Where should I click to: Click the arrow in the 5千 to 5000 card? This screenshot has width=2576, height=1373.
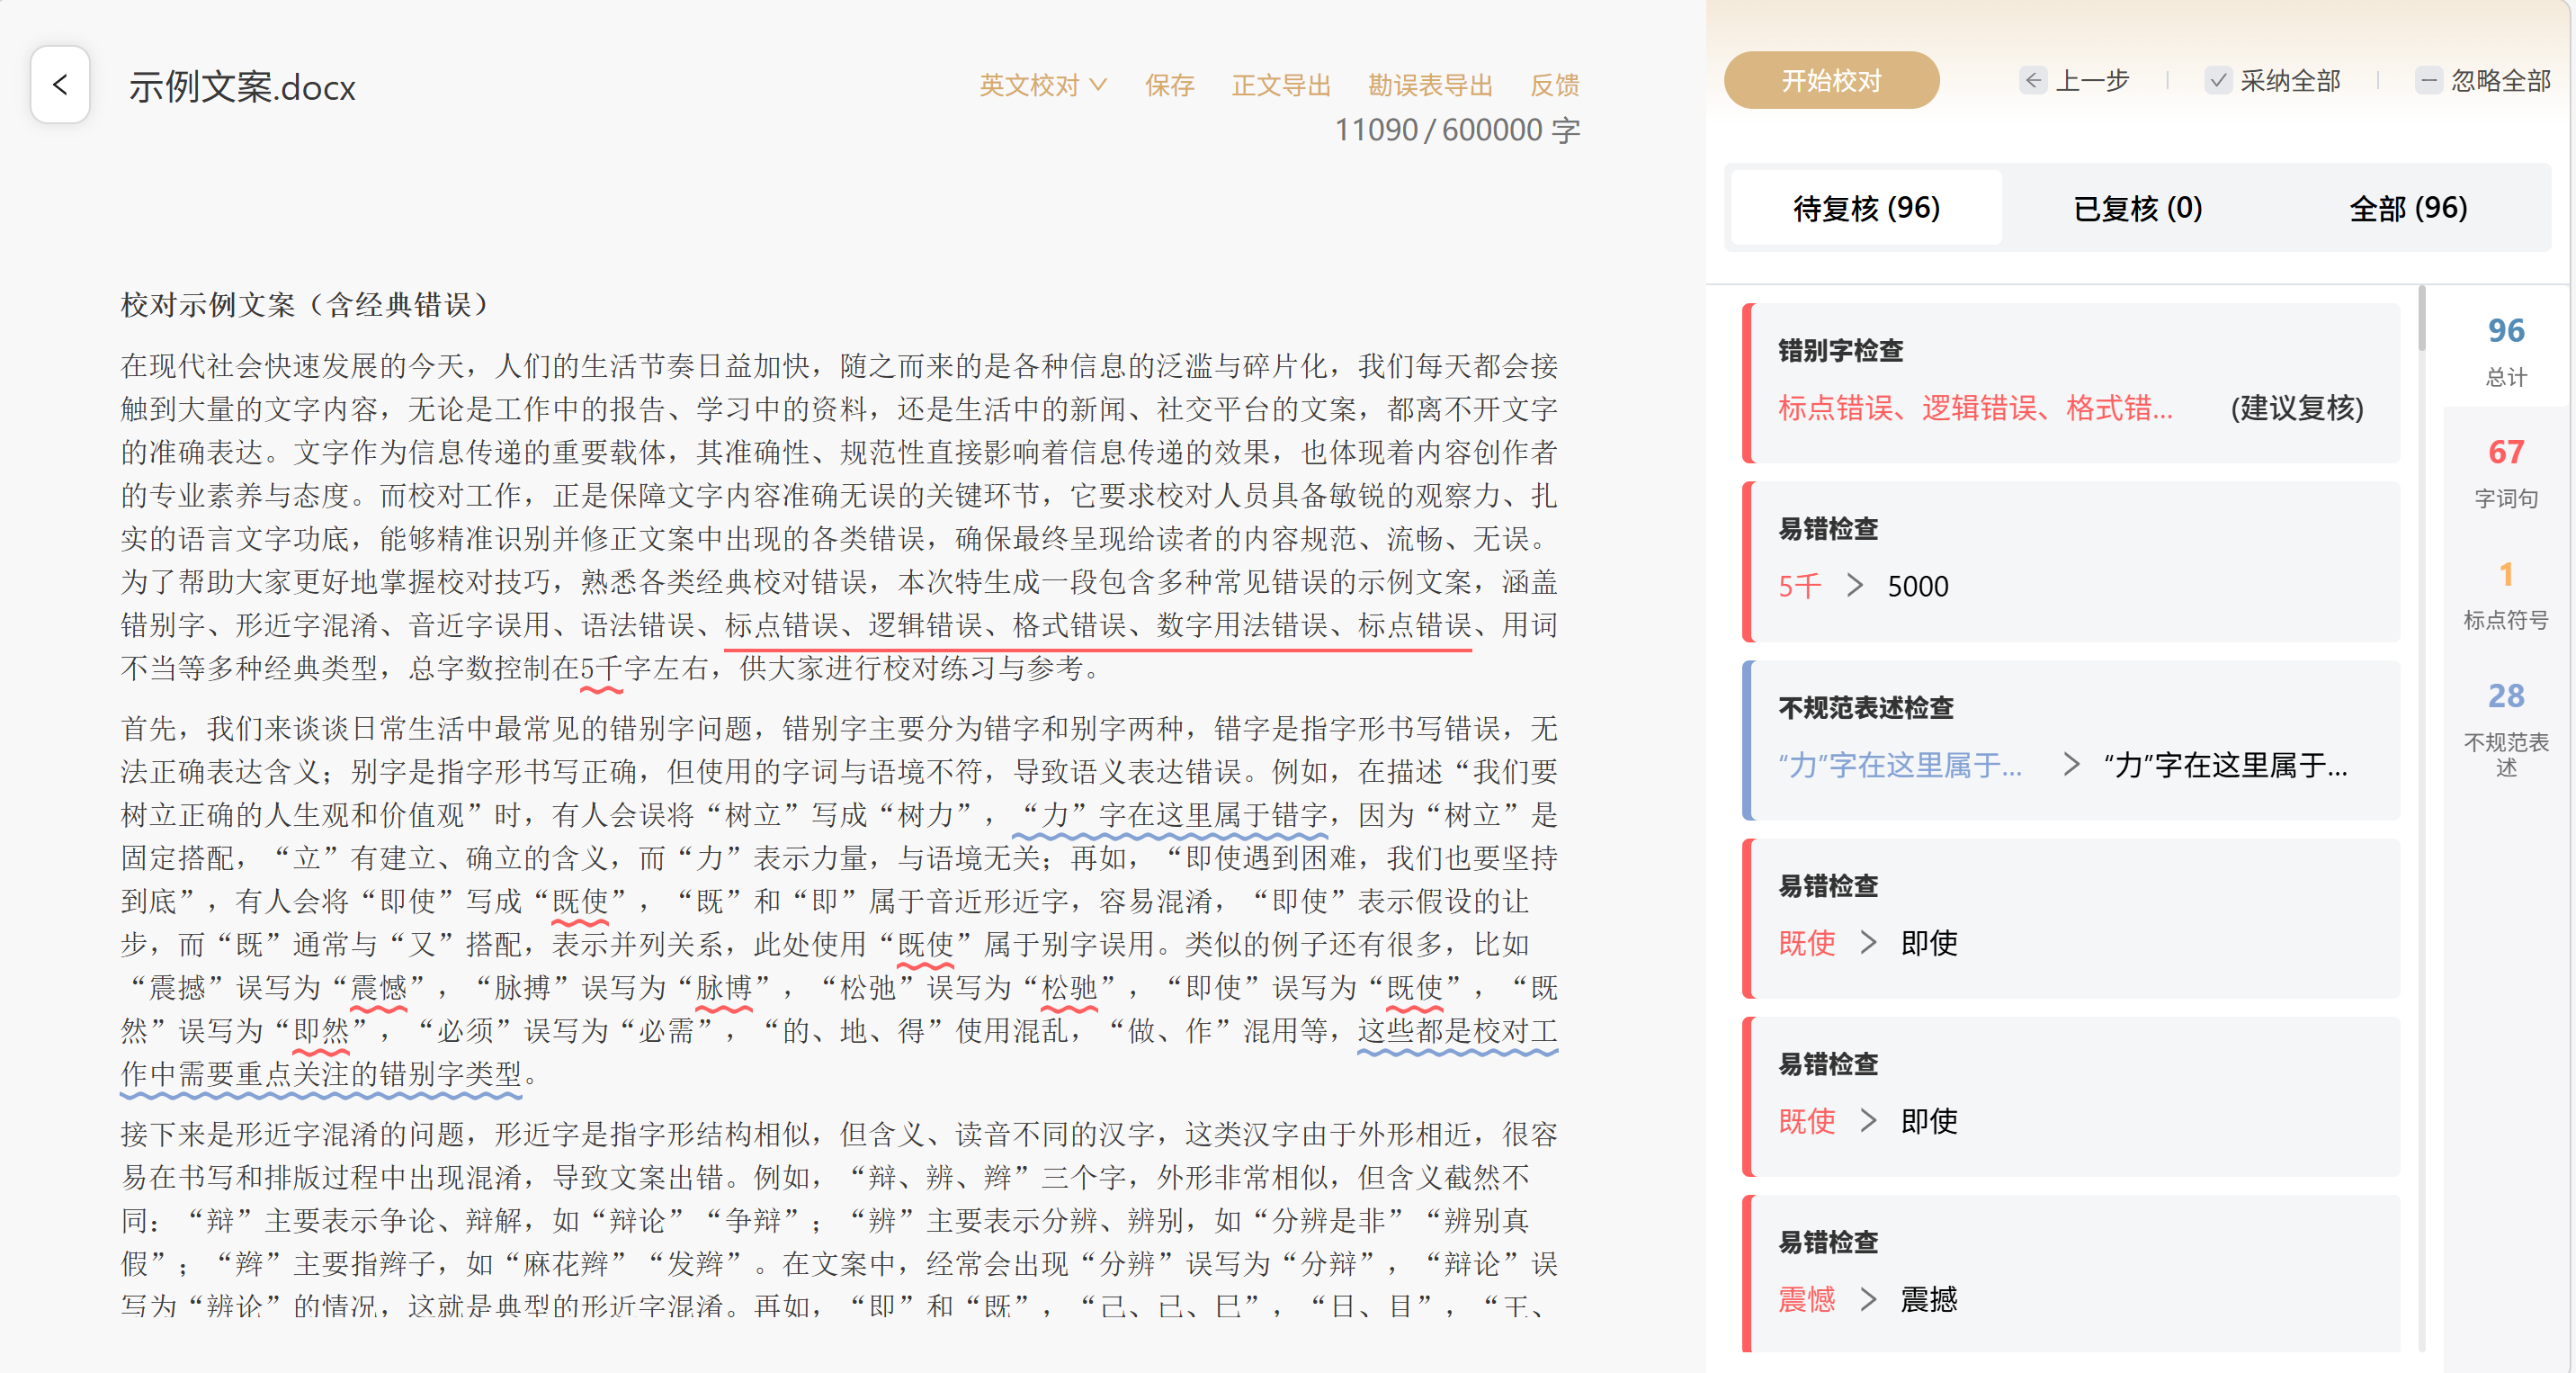click(1855, 586)
